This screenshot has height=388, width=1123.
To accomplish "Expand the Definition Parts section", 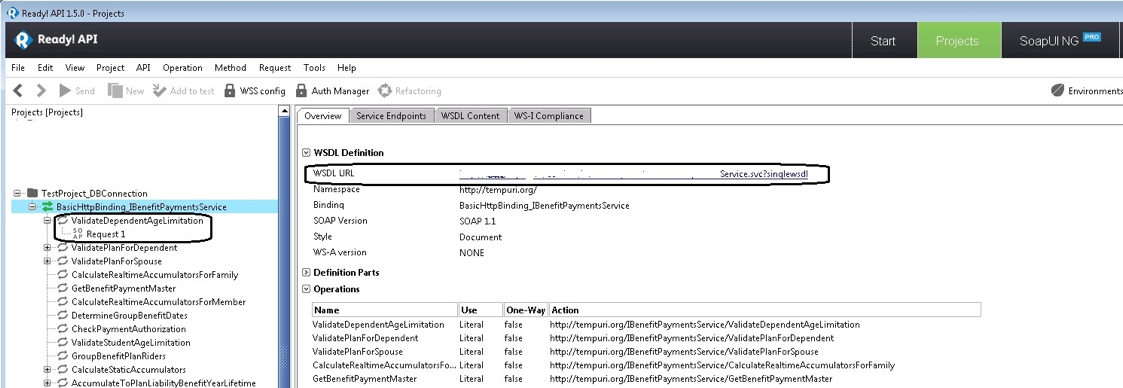I will click(x=307, y=273).
